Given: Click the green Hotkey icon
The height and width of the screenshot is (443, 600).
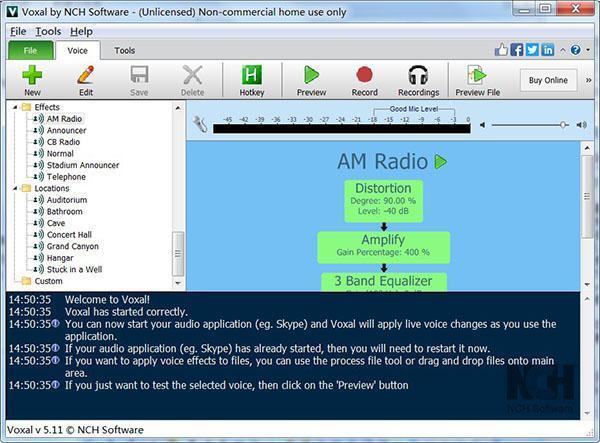Looking at the screenshot, I should (252, 75).
